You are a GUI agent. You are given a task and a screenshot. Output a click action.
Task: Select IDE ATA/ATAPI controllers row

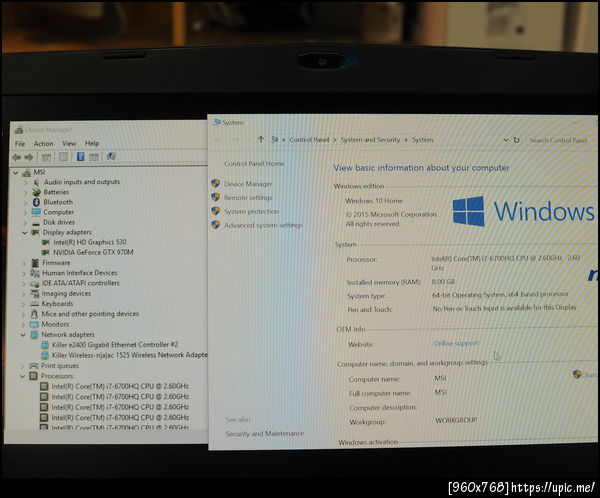coord(80,283)
